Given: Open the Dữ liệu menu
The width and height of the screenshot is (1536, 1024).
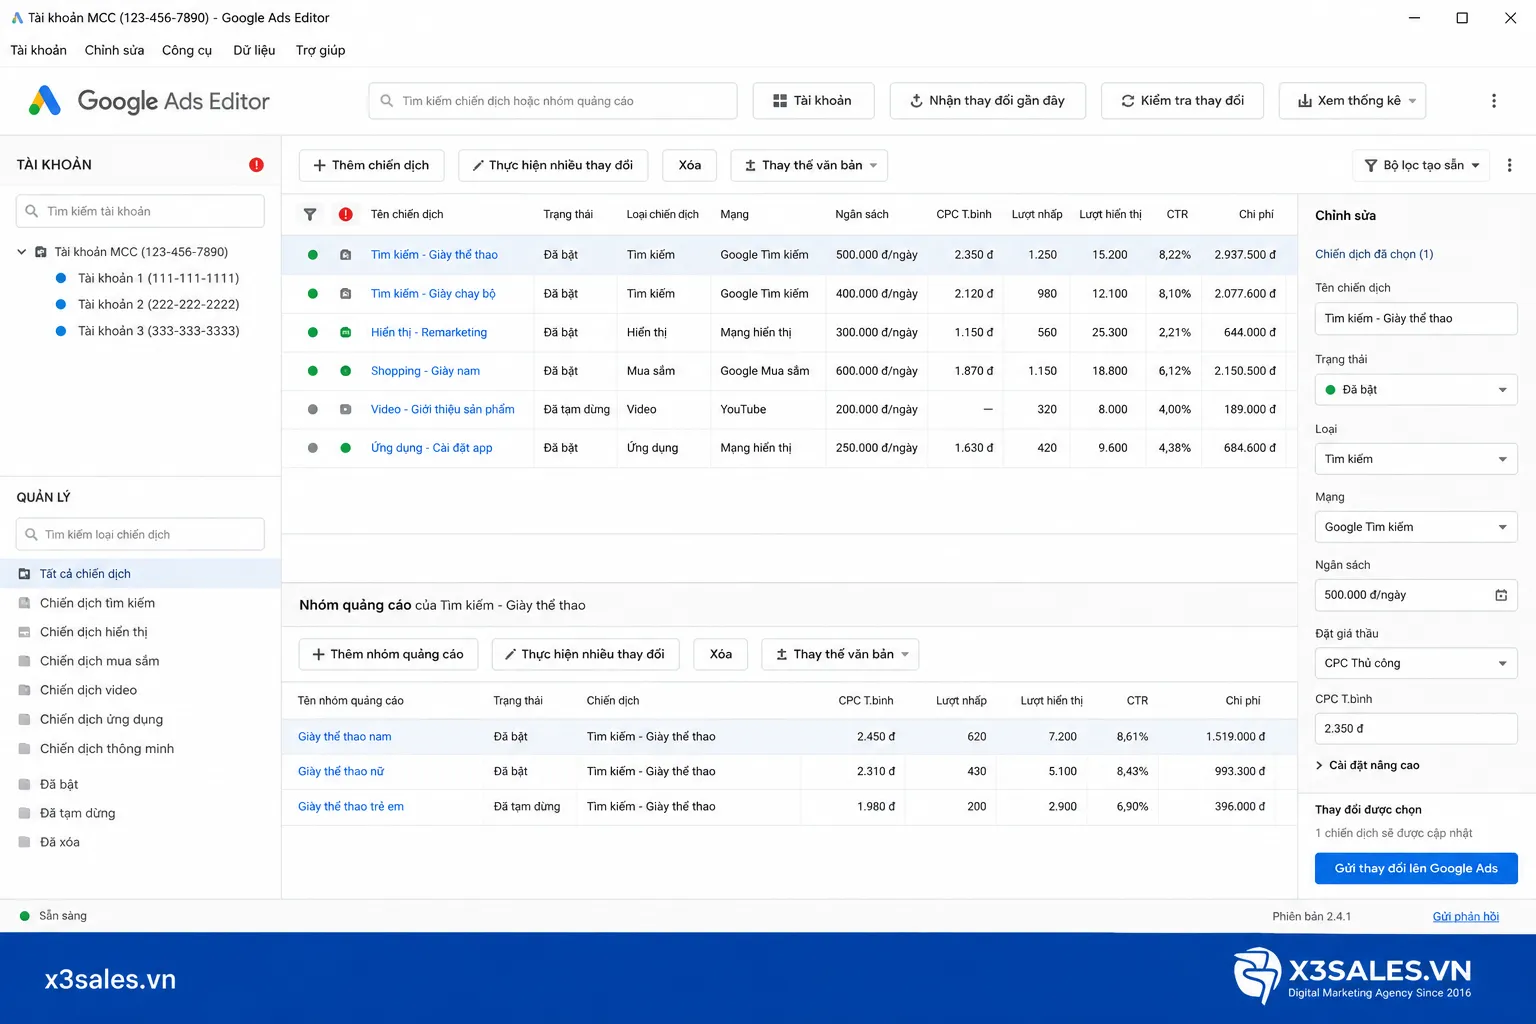Looking at the screenshot, I should click(254, 50).
